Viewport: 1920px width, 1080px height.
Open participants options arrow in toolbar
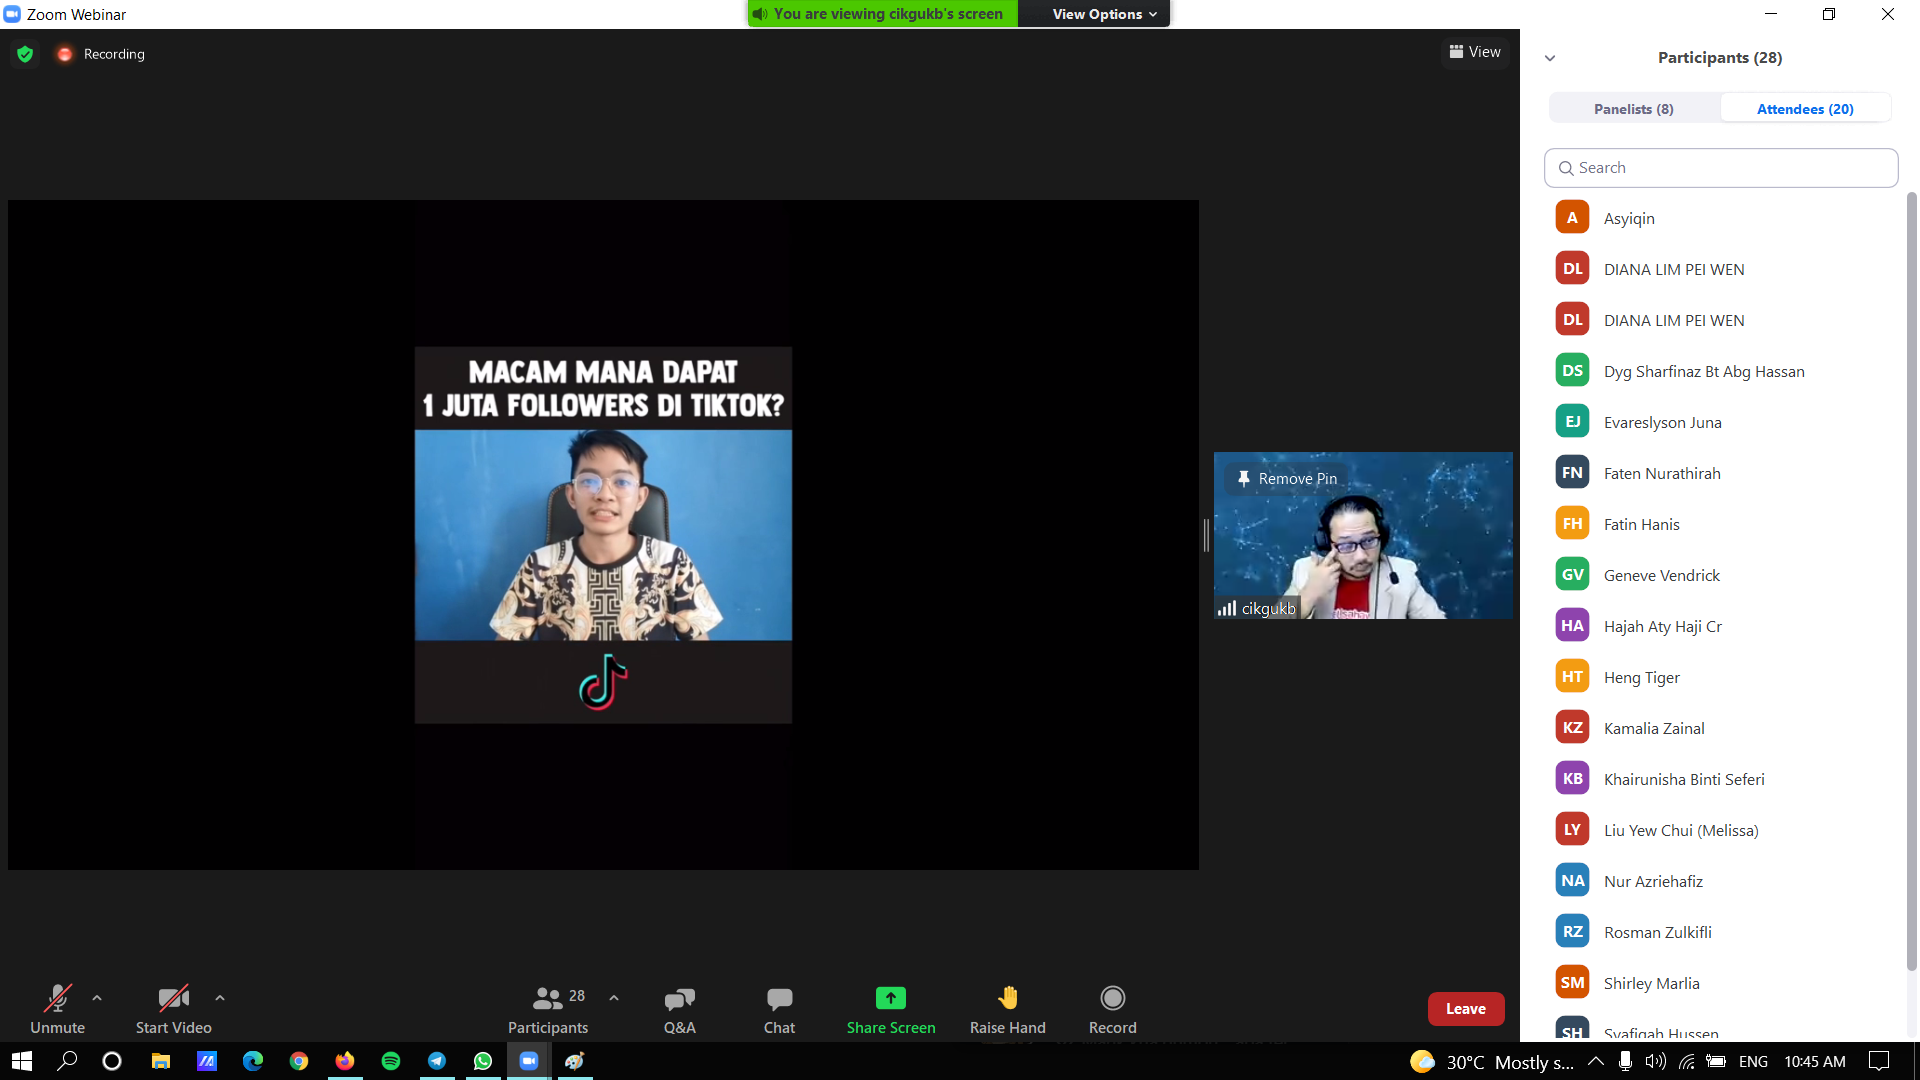[614, 998]
